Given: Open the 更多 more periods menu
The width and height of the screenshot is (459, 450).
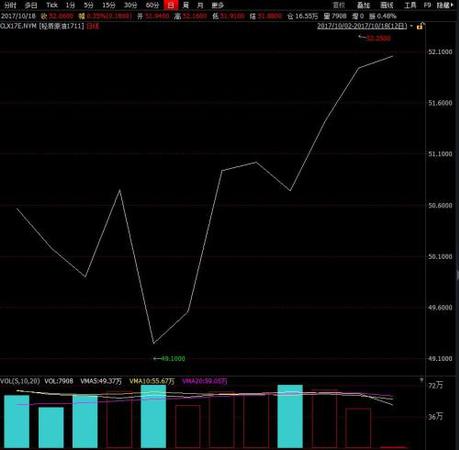Looking at the screenshot, I should coord(218,5).
